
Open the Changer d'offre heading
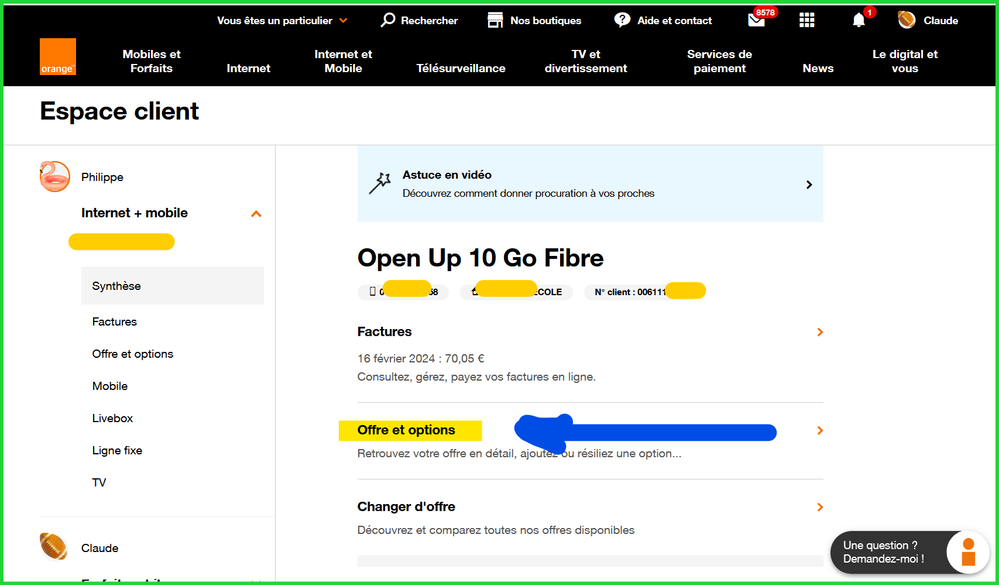[406, 507]
